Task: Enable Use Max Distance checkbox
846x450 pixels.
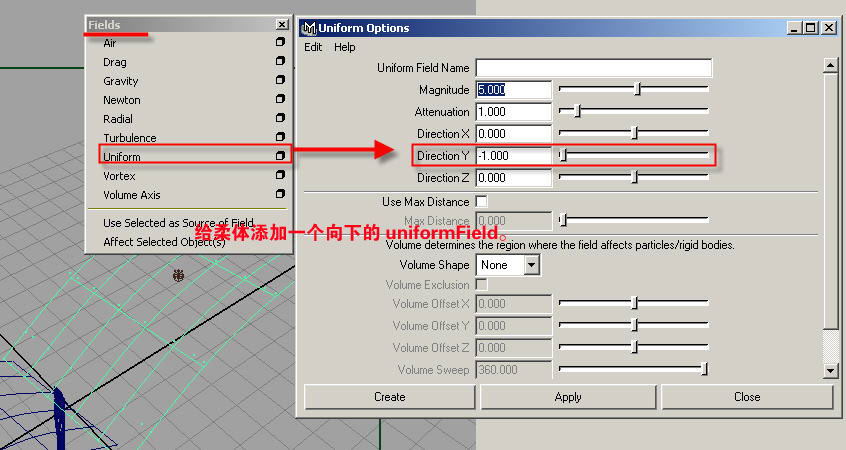Action: (481, 201)
